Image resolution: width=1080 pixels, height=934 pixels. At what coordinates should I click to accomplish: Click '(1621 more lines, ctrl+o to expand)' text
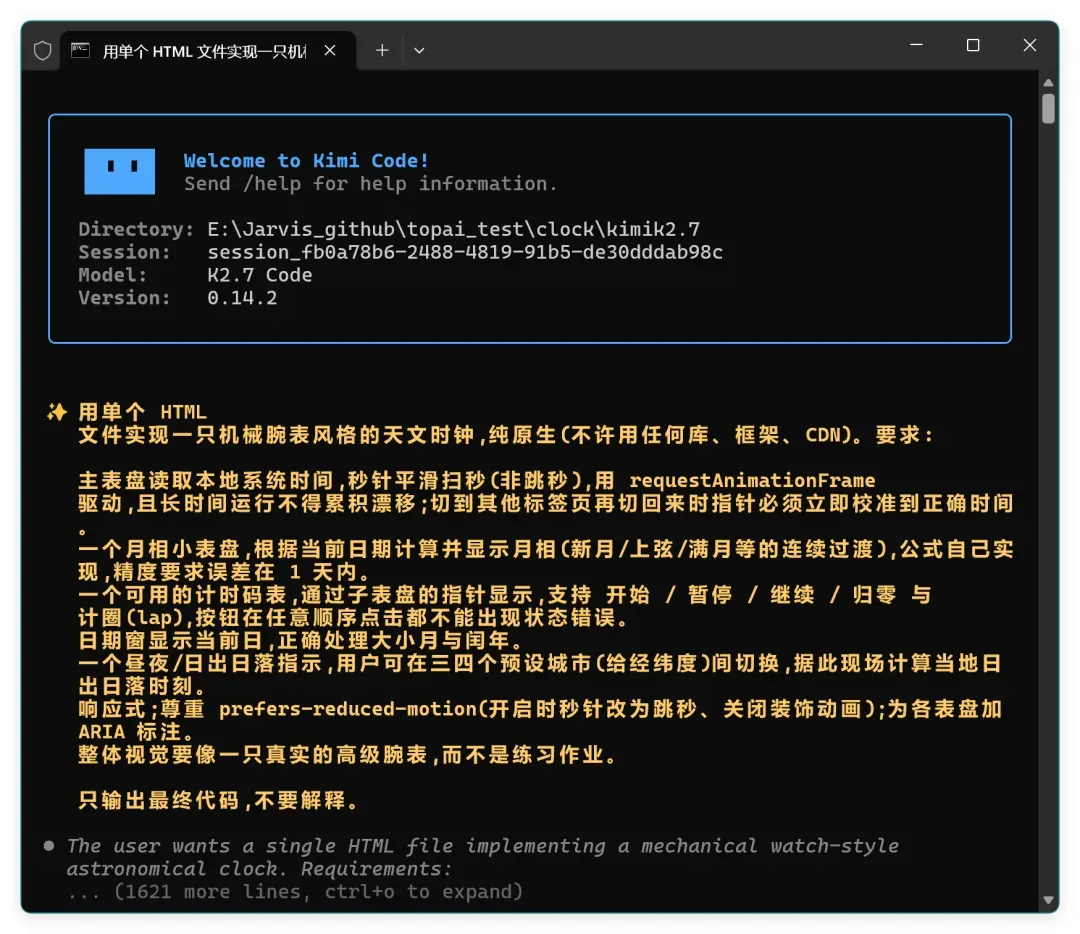tap(318, 892)
